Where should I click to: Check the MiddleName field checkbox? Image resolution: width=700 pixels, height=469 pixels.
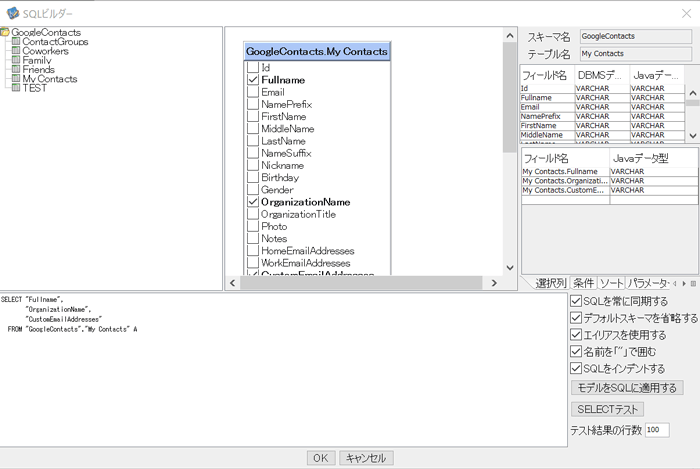(x=253, y=129)
